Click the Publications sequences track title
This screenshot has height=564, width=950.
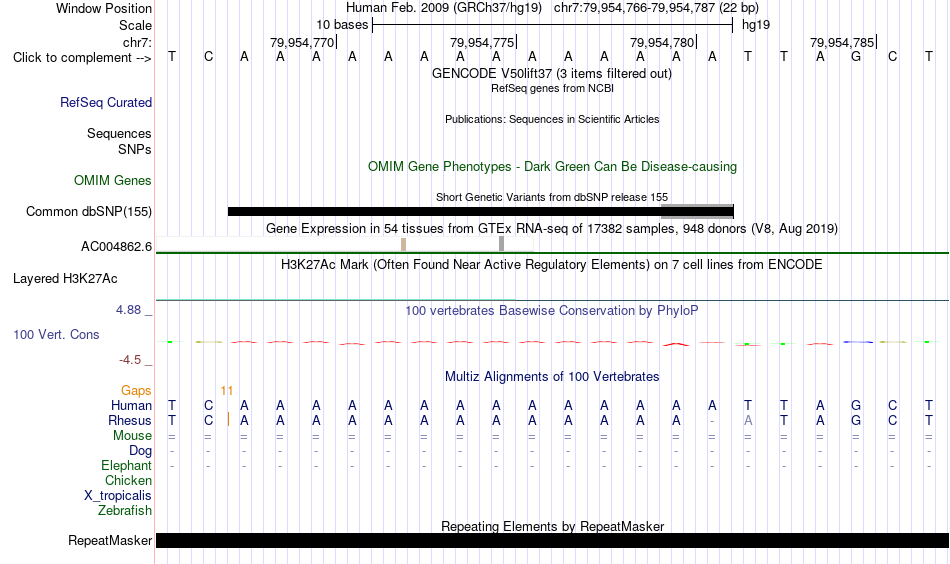point(552,119)
